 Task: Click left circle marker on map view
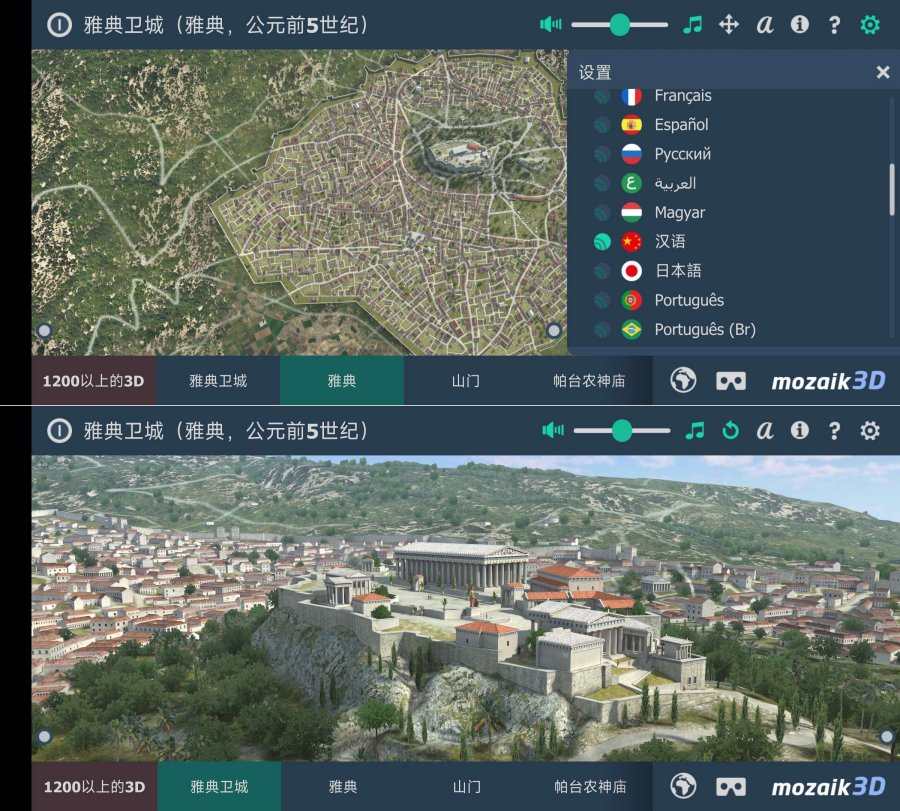click(x=44, y=331)
